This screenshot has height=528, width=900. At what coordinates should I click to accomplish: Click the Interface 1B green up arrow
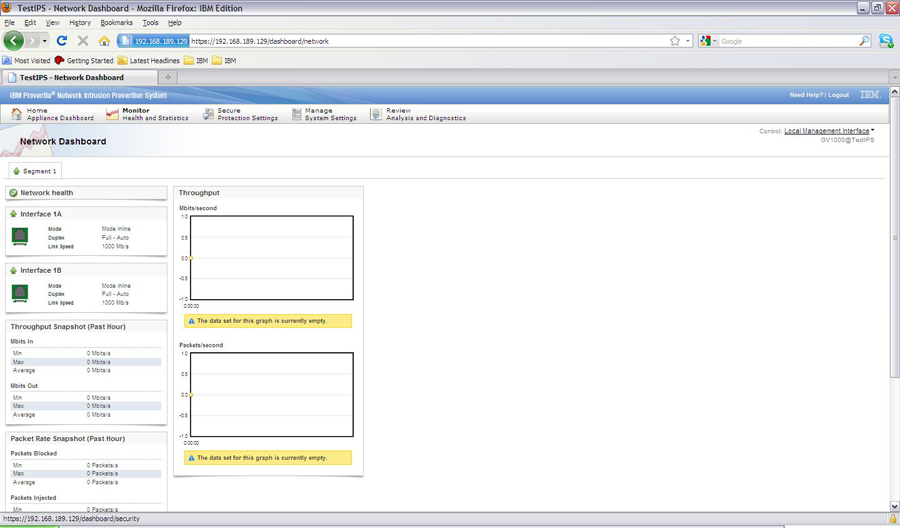click(x=13, y=270)
